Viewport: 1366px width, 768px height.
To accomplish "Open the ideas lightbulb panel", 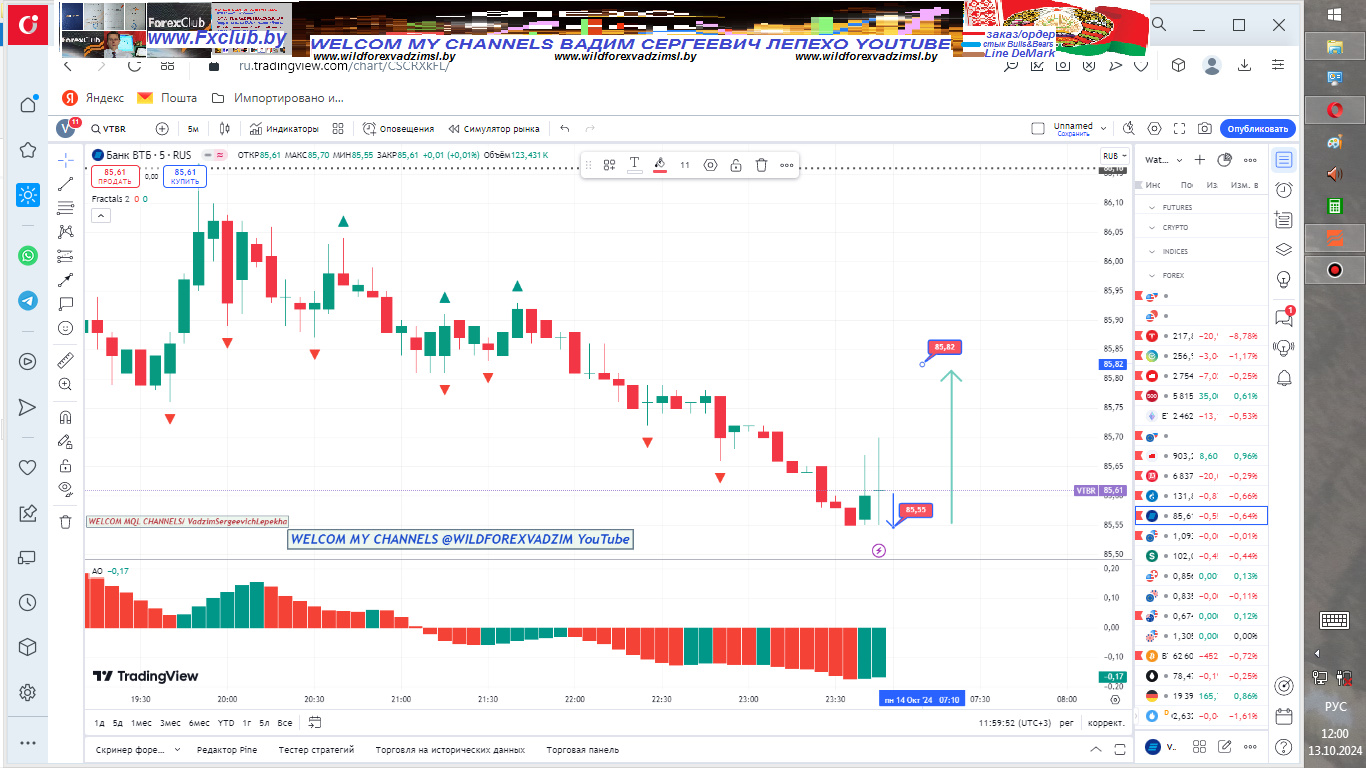I will coord(1284,279).
